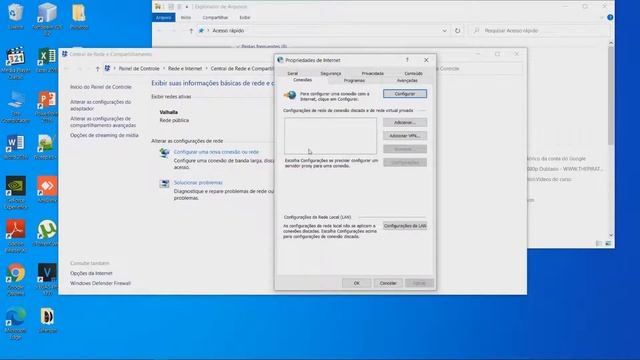Click the blue help icon in Explorador de Arquivos ribbon
The width and height of the screenshot is (640, 360).
[610, 18]
